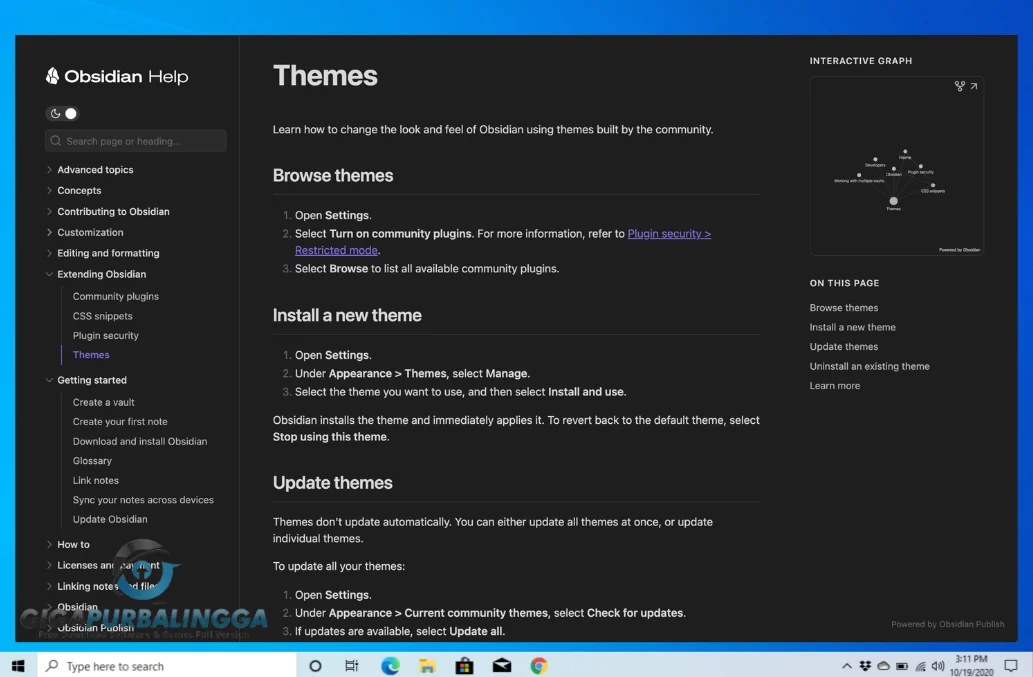Jump to Uninstall an existing theme section

[870, 366]
